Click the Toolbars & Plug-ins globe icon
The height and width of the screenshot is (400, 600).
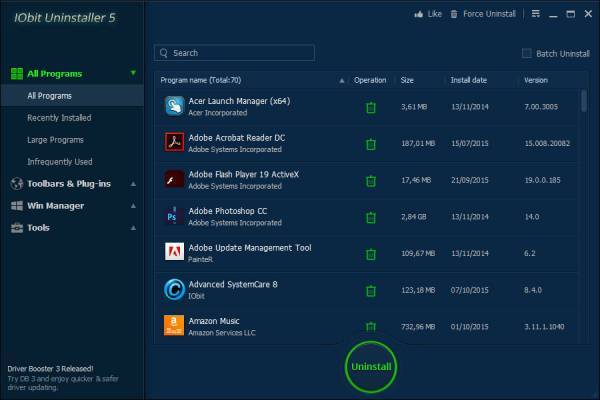[17, 184]
